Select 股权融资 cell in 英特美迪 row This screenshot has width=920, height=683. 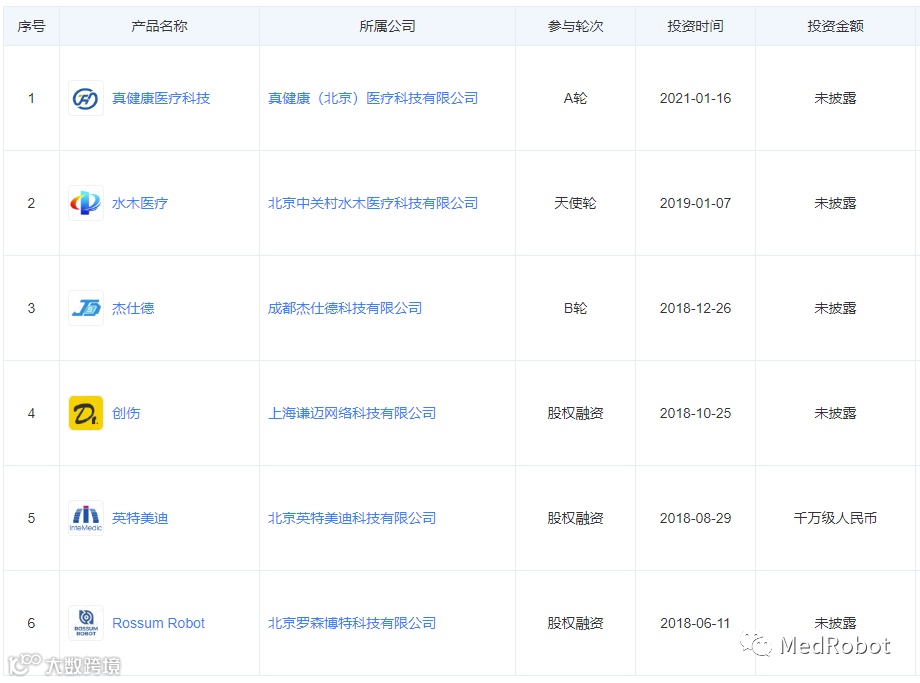click(x=575, y=518)
